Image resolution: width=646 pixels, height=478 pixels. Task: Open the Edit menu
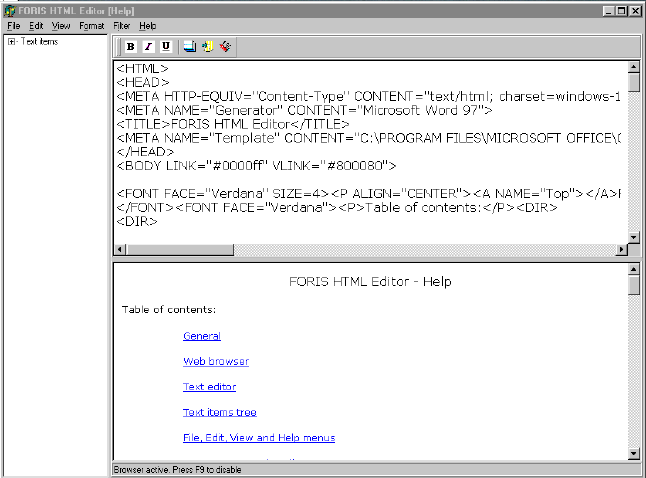coord(36,24)
